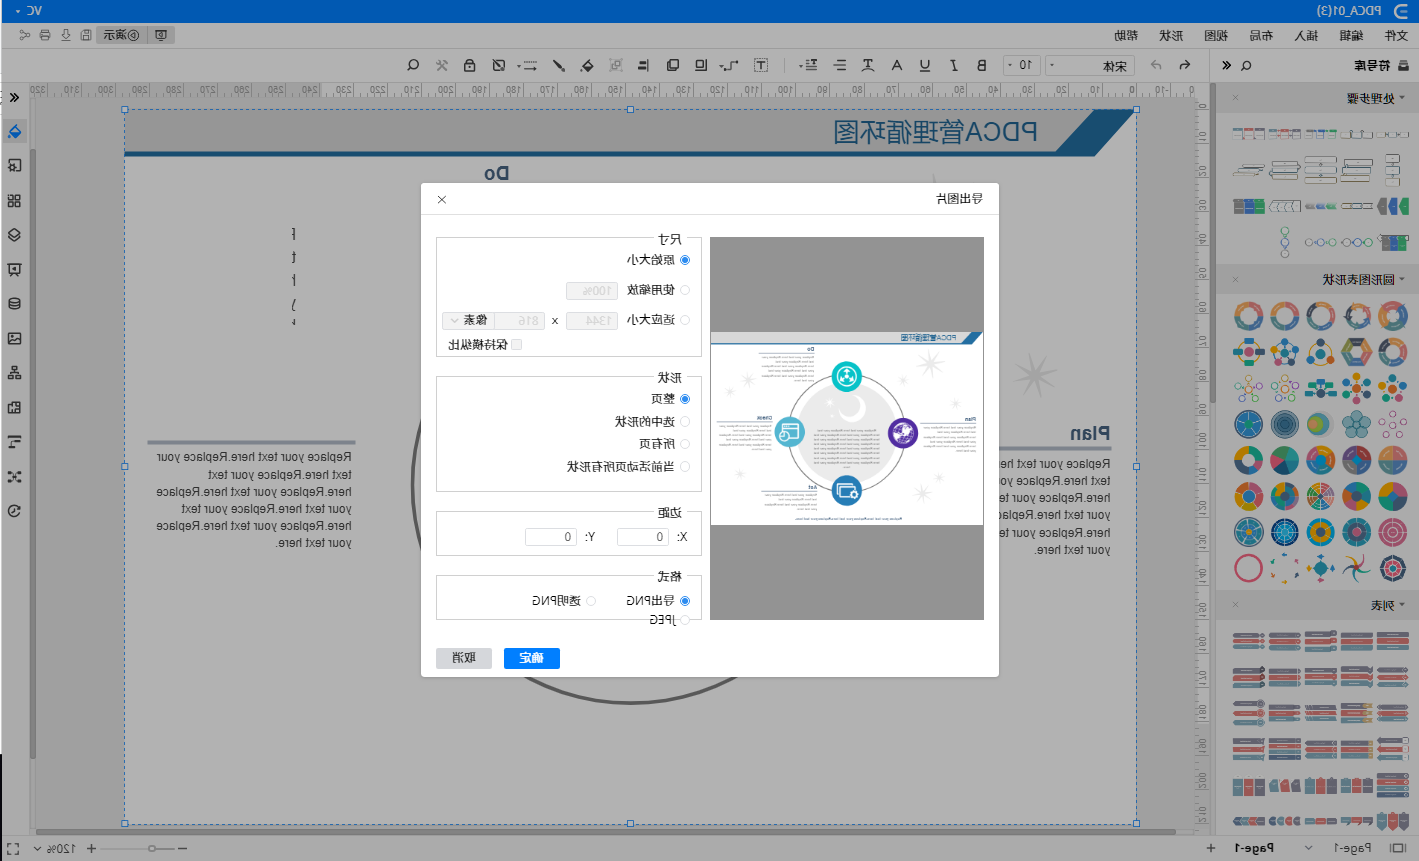Open the 插入 Insert menu
The height and width of the screenshot is (861, 1419).
(x=1306, y=35)
